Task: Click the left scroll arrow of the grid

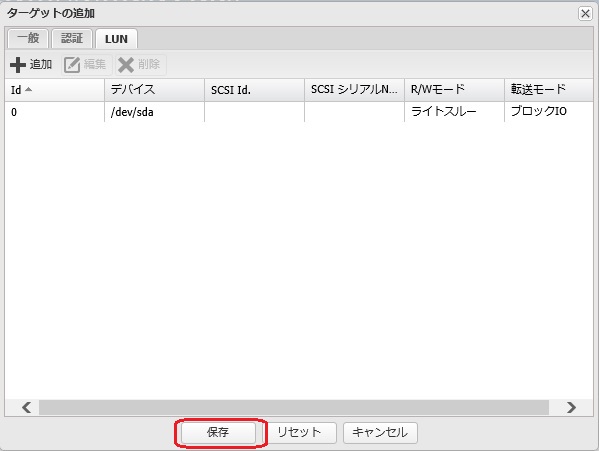Action: pos(26,407)
